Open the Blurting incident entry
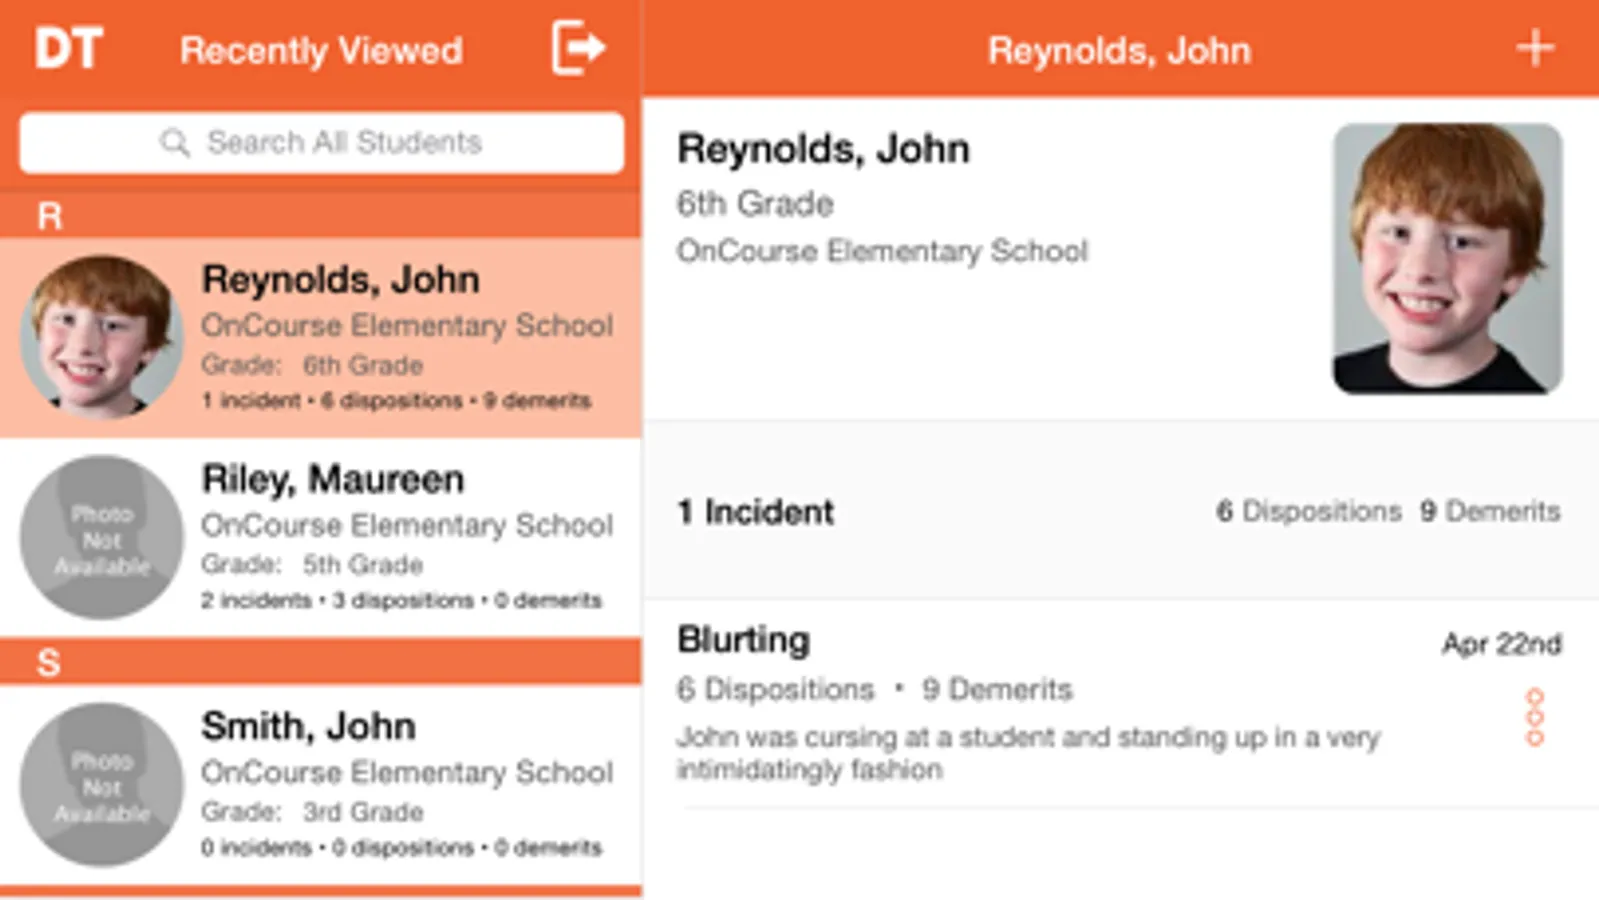This screenshot has width=1599, height=900. [1120, 704]
